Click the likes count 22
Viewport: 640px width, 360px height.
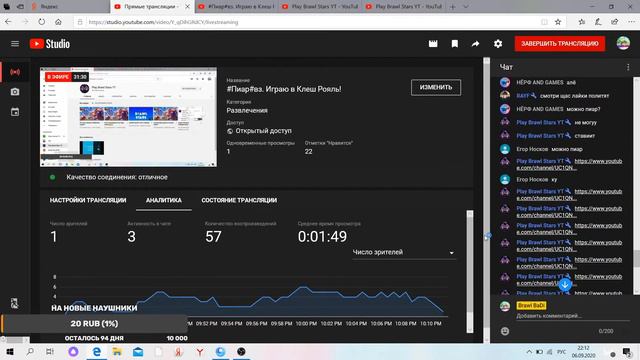(x=308, y=151)
